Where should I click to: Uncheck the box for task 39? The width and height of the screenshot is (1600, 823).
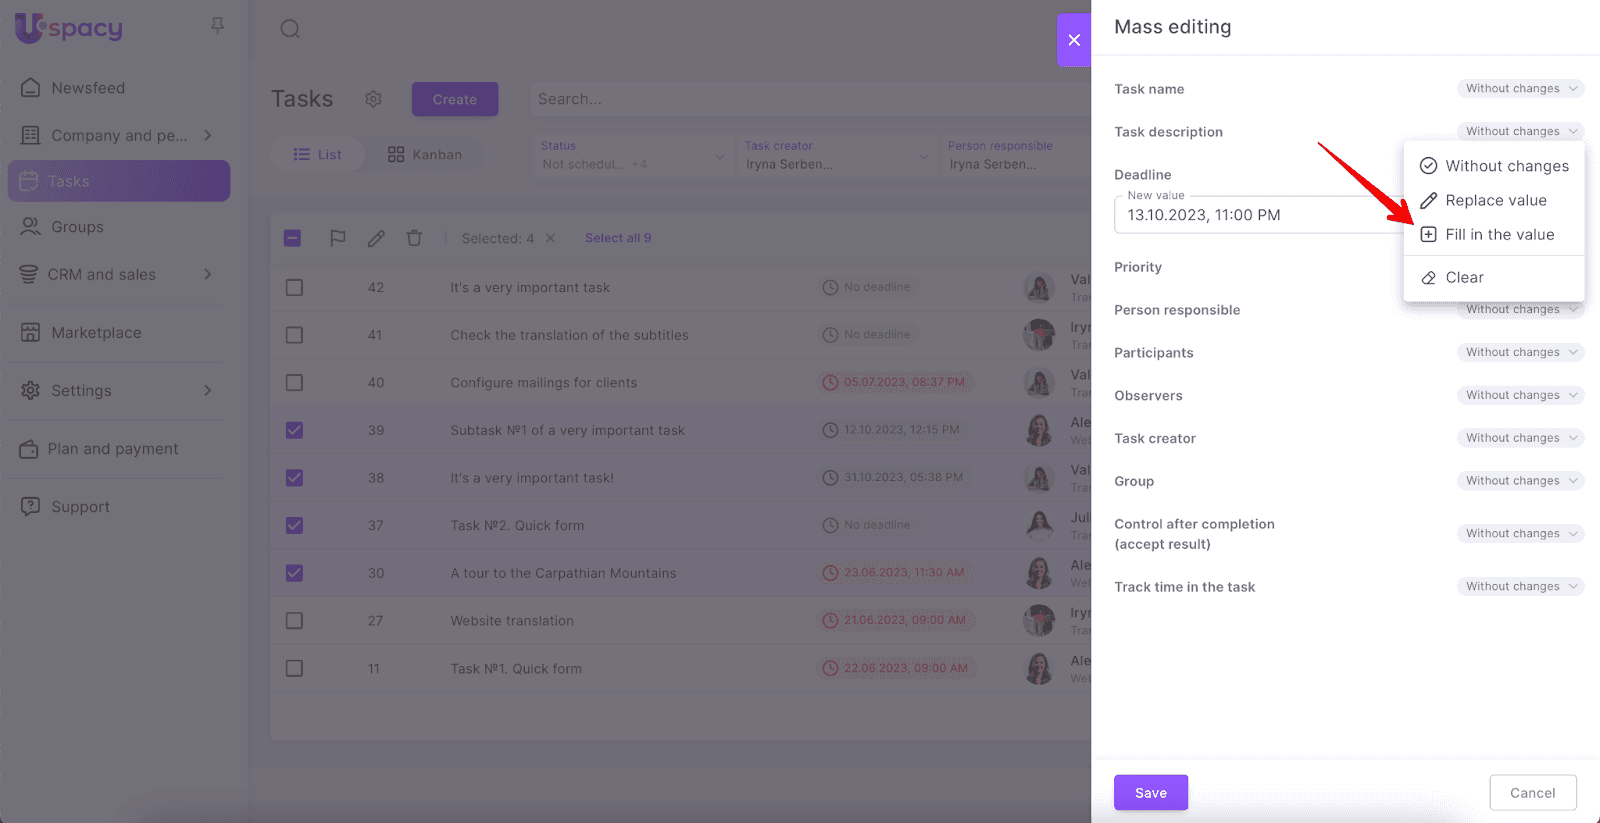[294, 430]
